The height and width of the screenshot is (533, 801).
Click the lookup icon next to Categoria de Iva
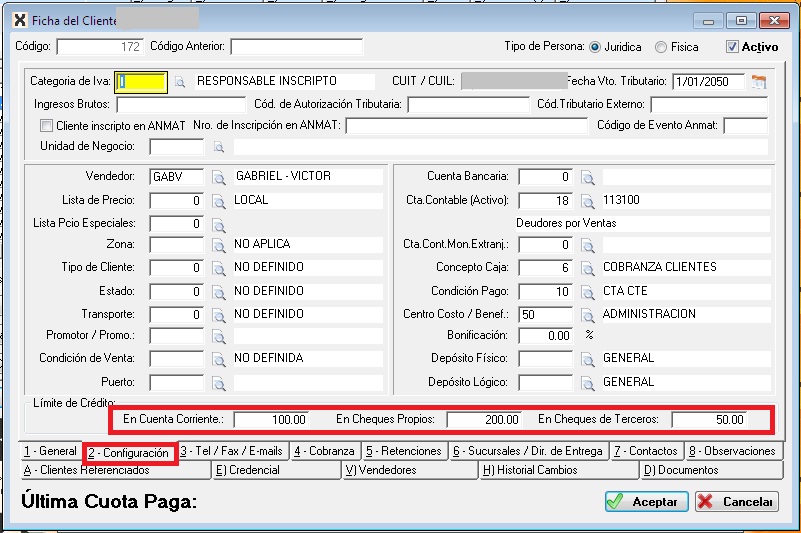180,82
